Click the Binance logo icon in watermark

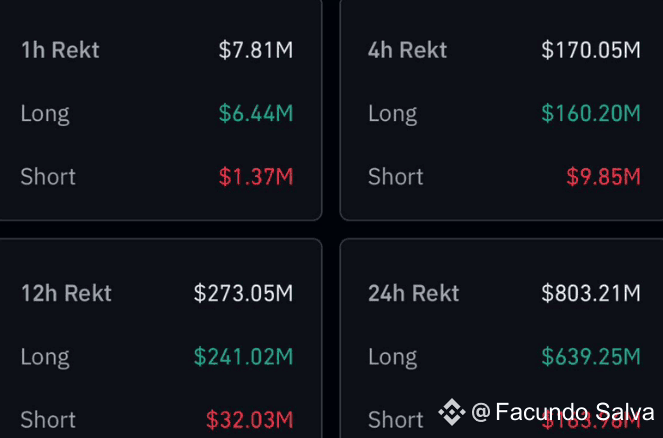452,412
